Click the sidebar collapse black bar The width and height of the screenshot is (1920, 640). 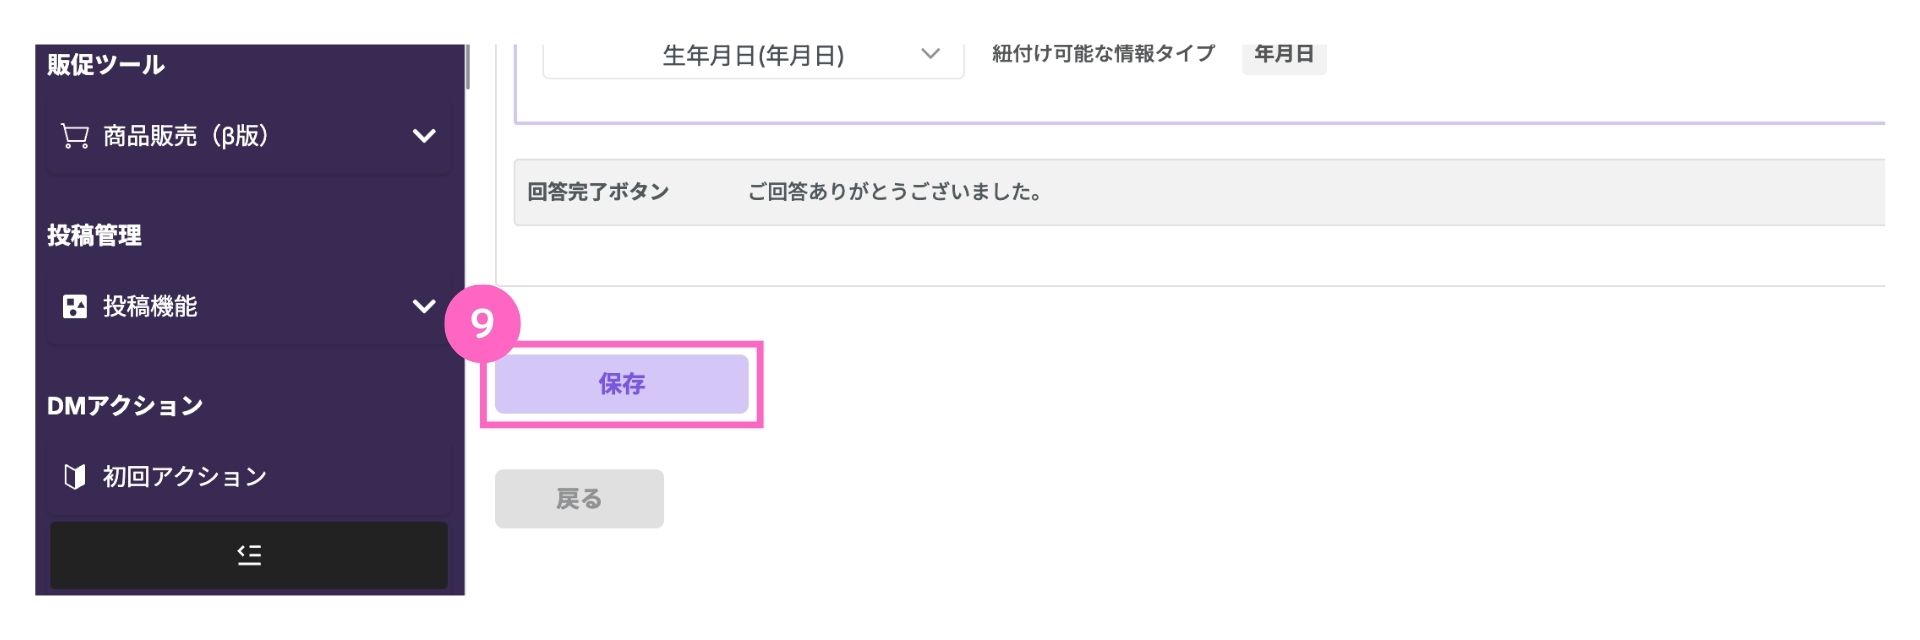point(249,555)
